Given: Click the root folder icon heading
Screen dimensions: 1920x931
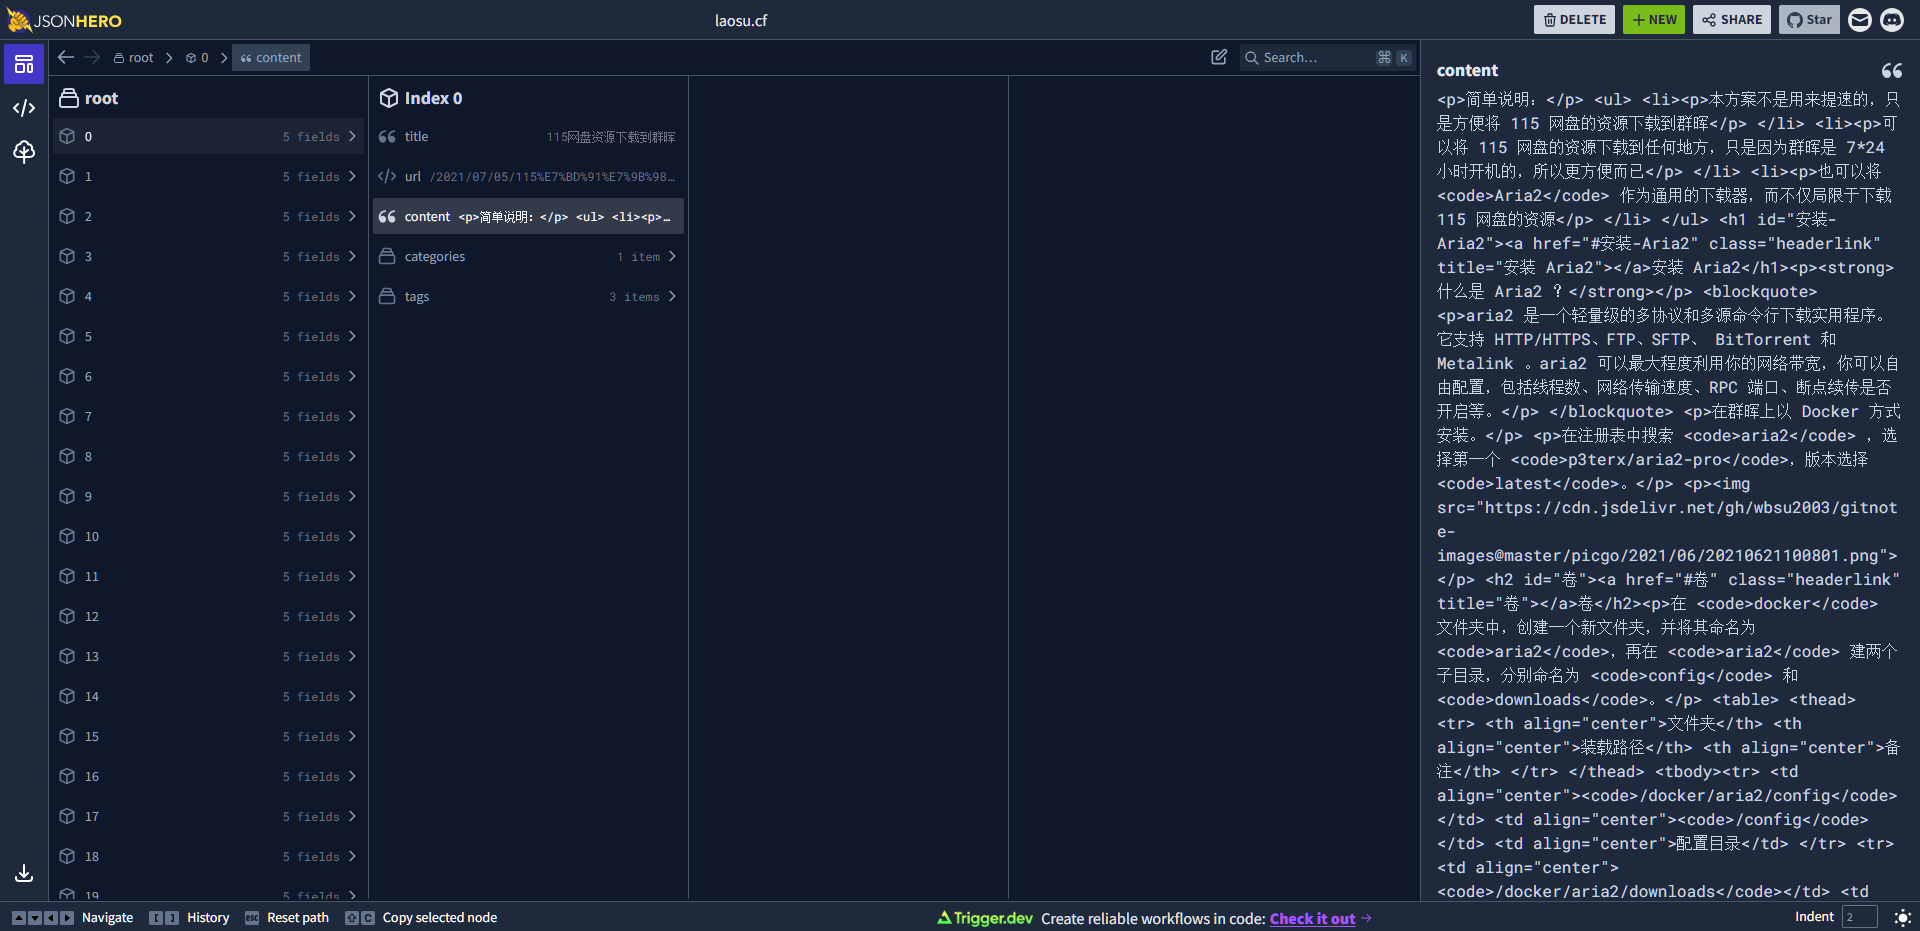Looking at the screenshot, I should 69,98.
